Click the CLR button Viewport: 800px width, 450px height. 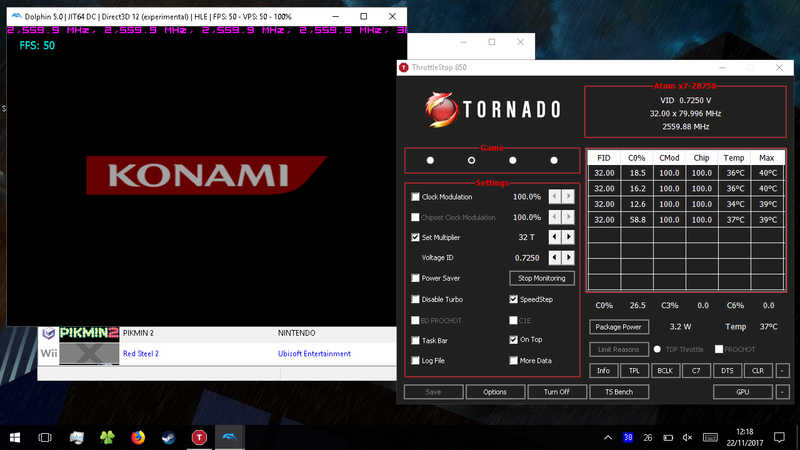pos(758,371)
